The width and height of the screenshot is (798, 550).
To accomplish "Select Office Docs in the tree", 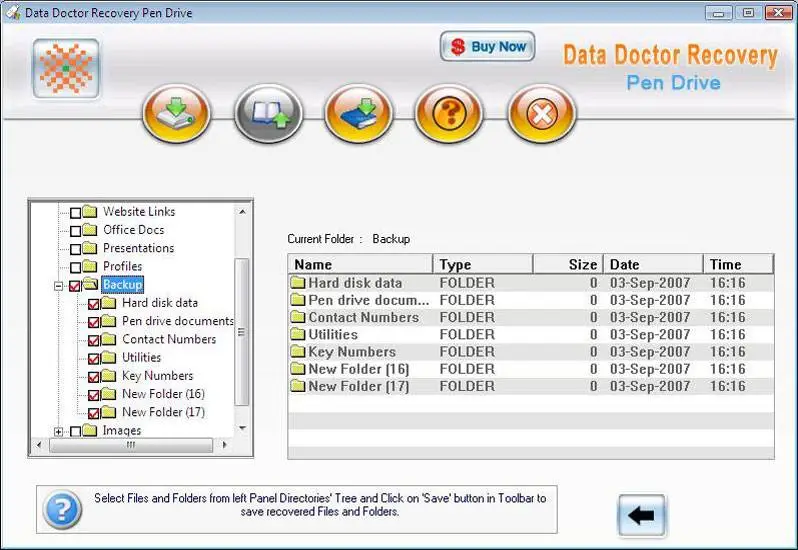I will click(133, 229).
